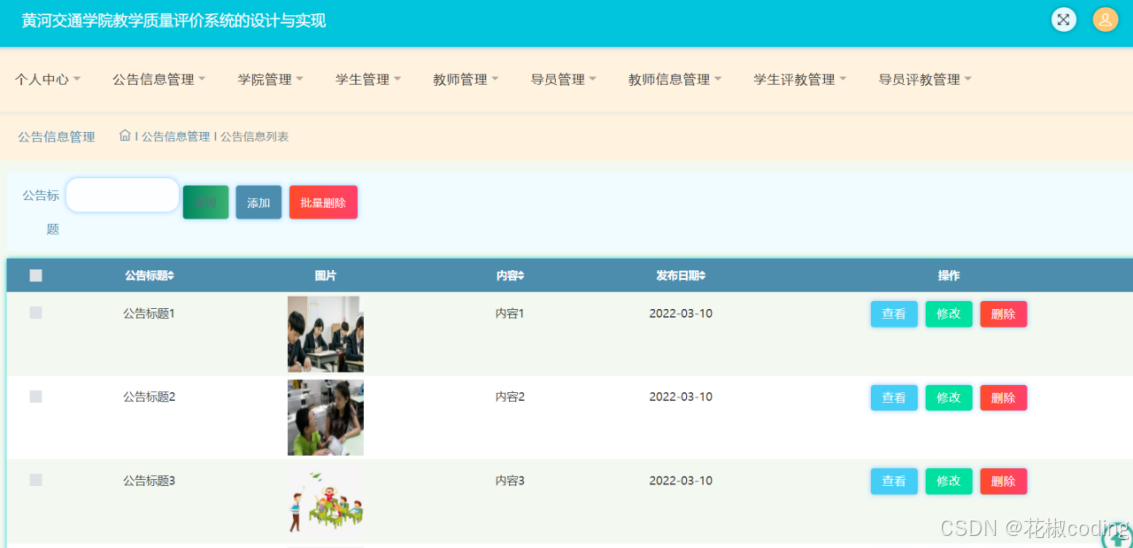Click the 公告标题2 cell

pos(149,397)
